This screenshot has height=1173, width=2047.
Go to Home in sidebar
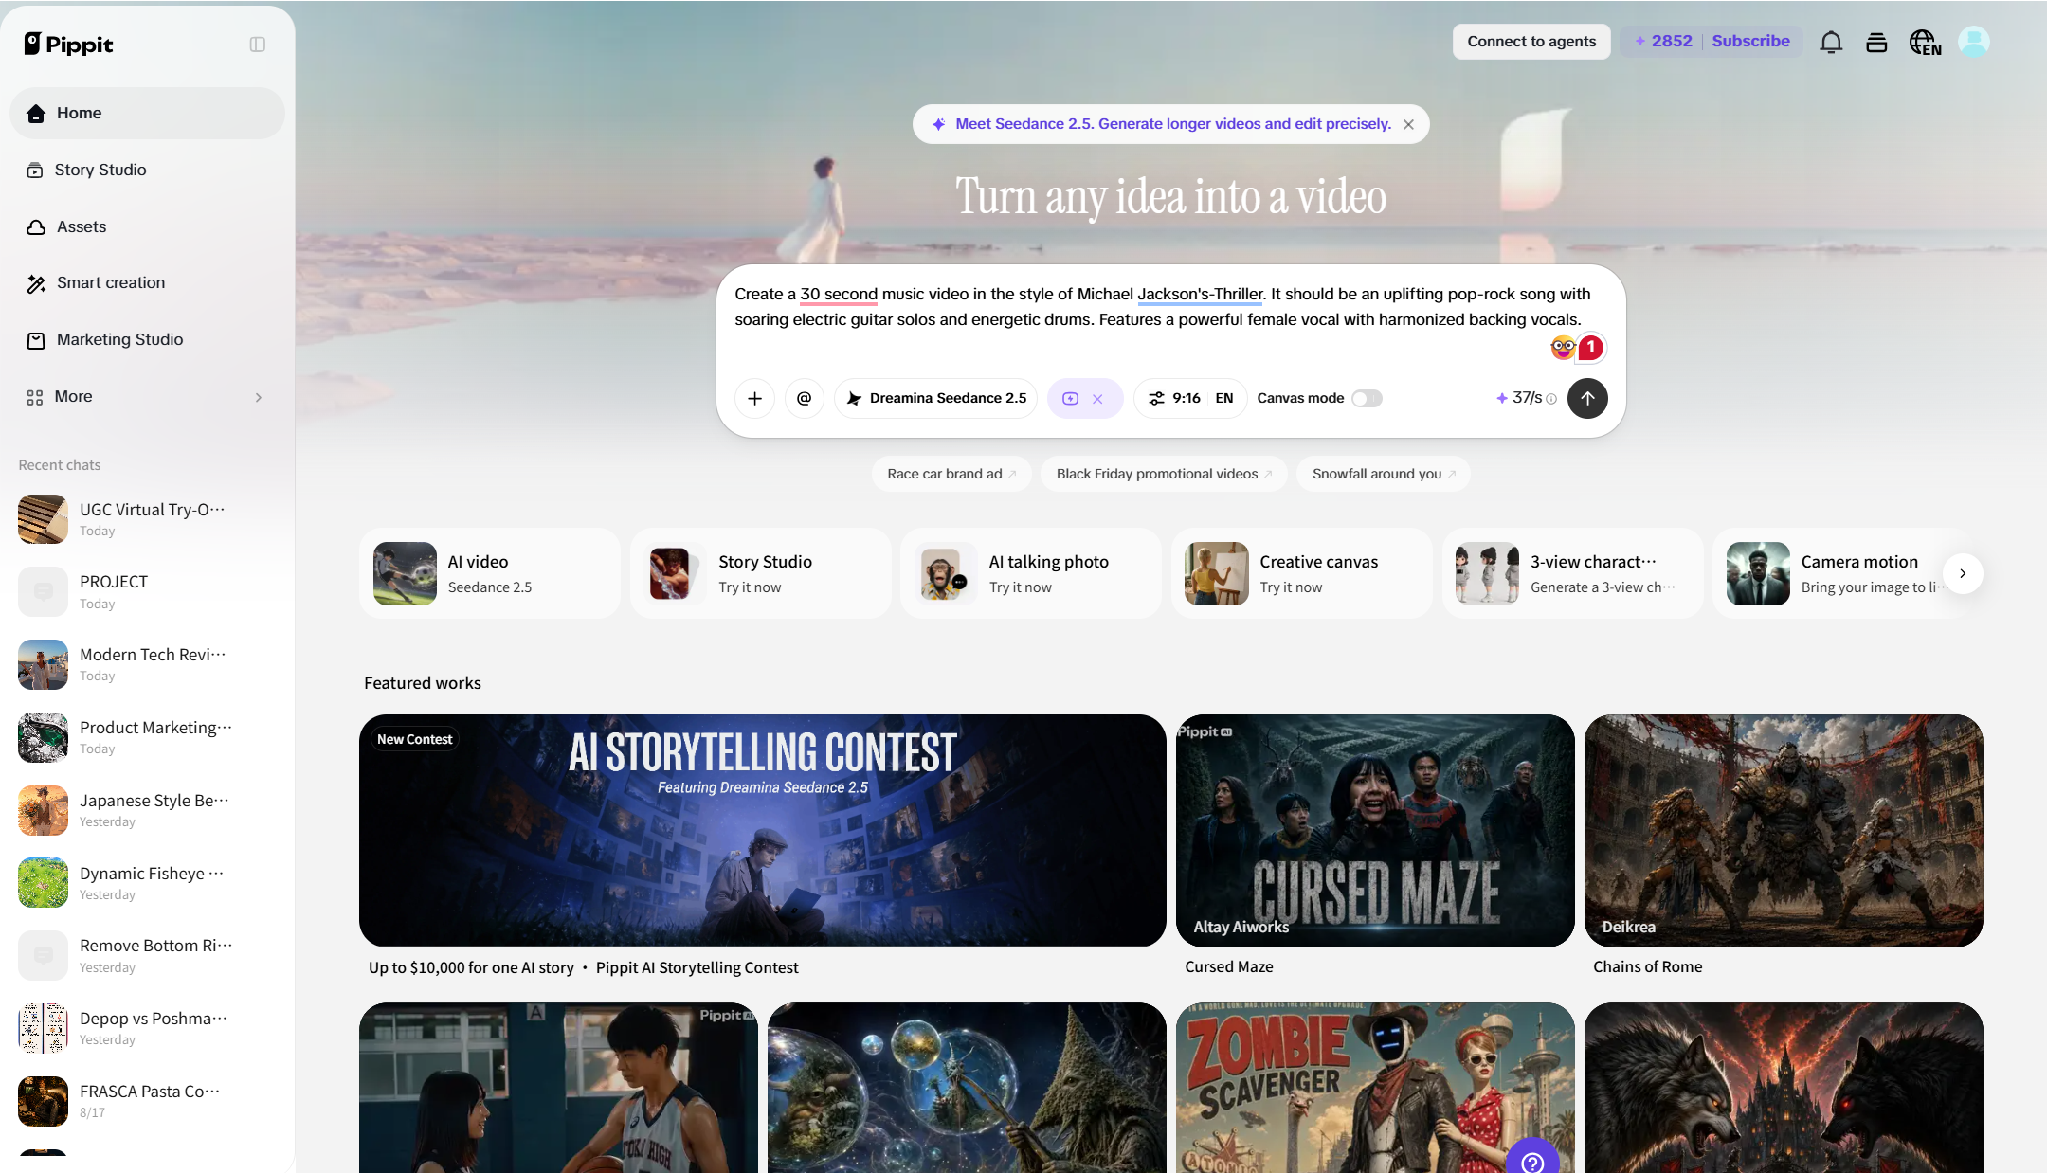[147, 113]
